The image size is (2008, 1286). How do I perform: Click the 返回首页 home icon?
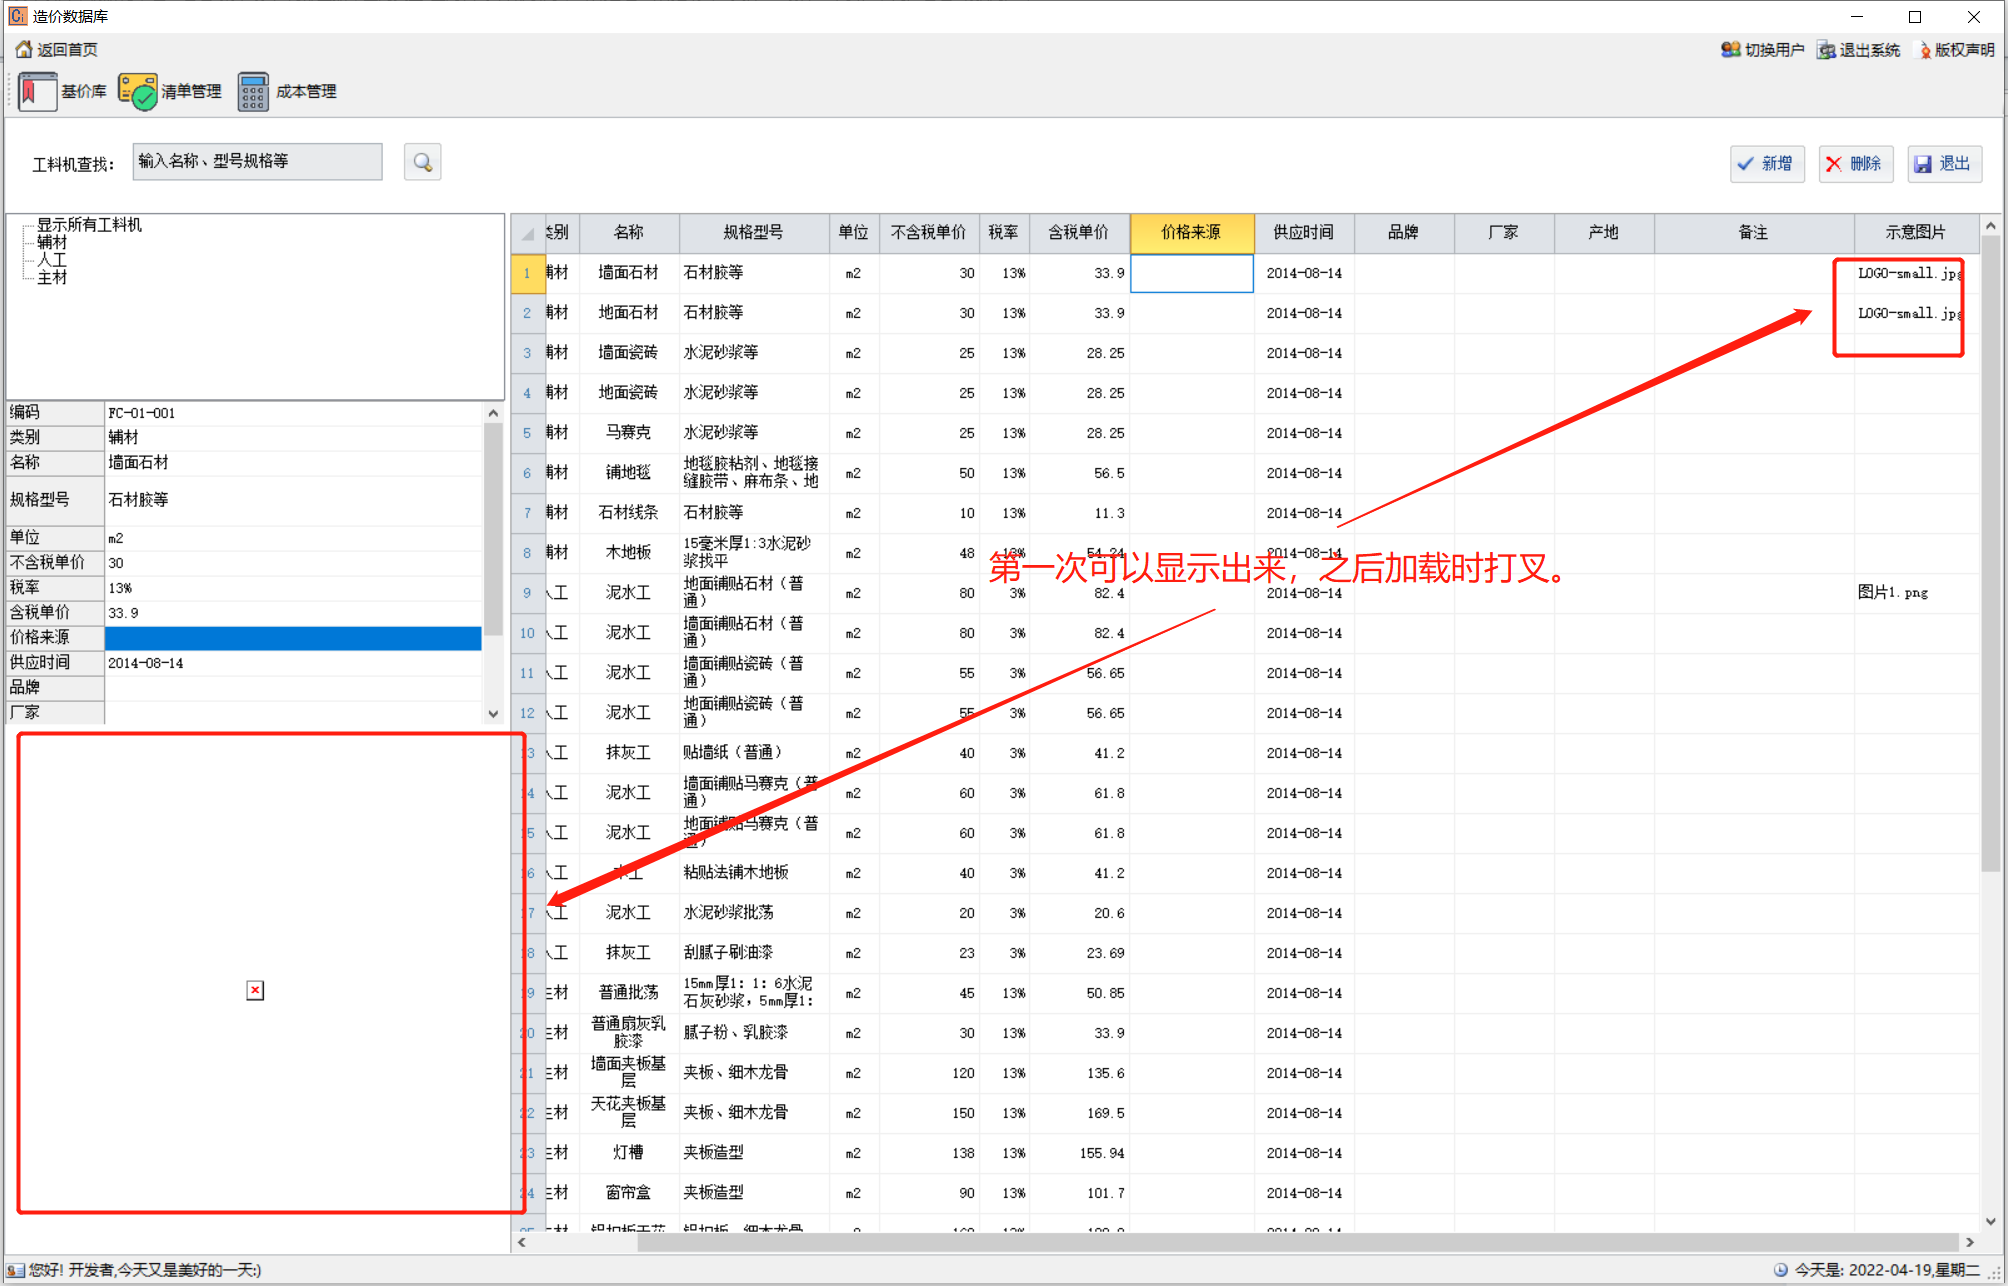[24, 49]
